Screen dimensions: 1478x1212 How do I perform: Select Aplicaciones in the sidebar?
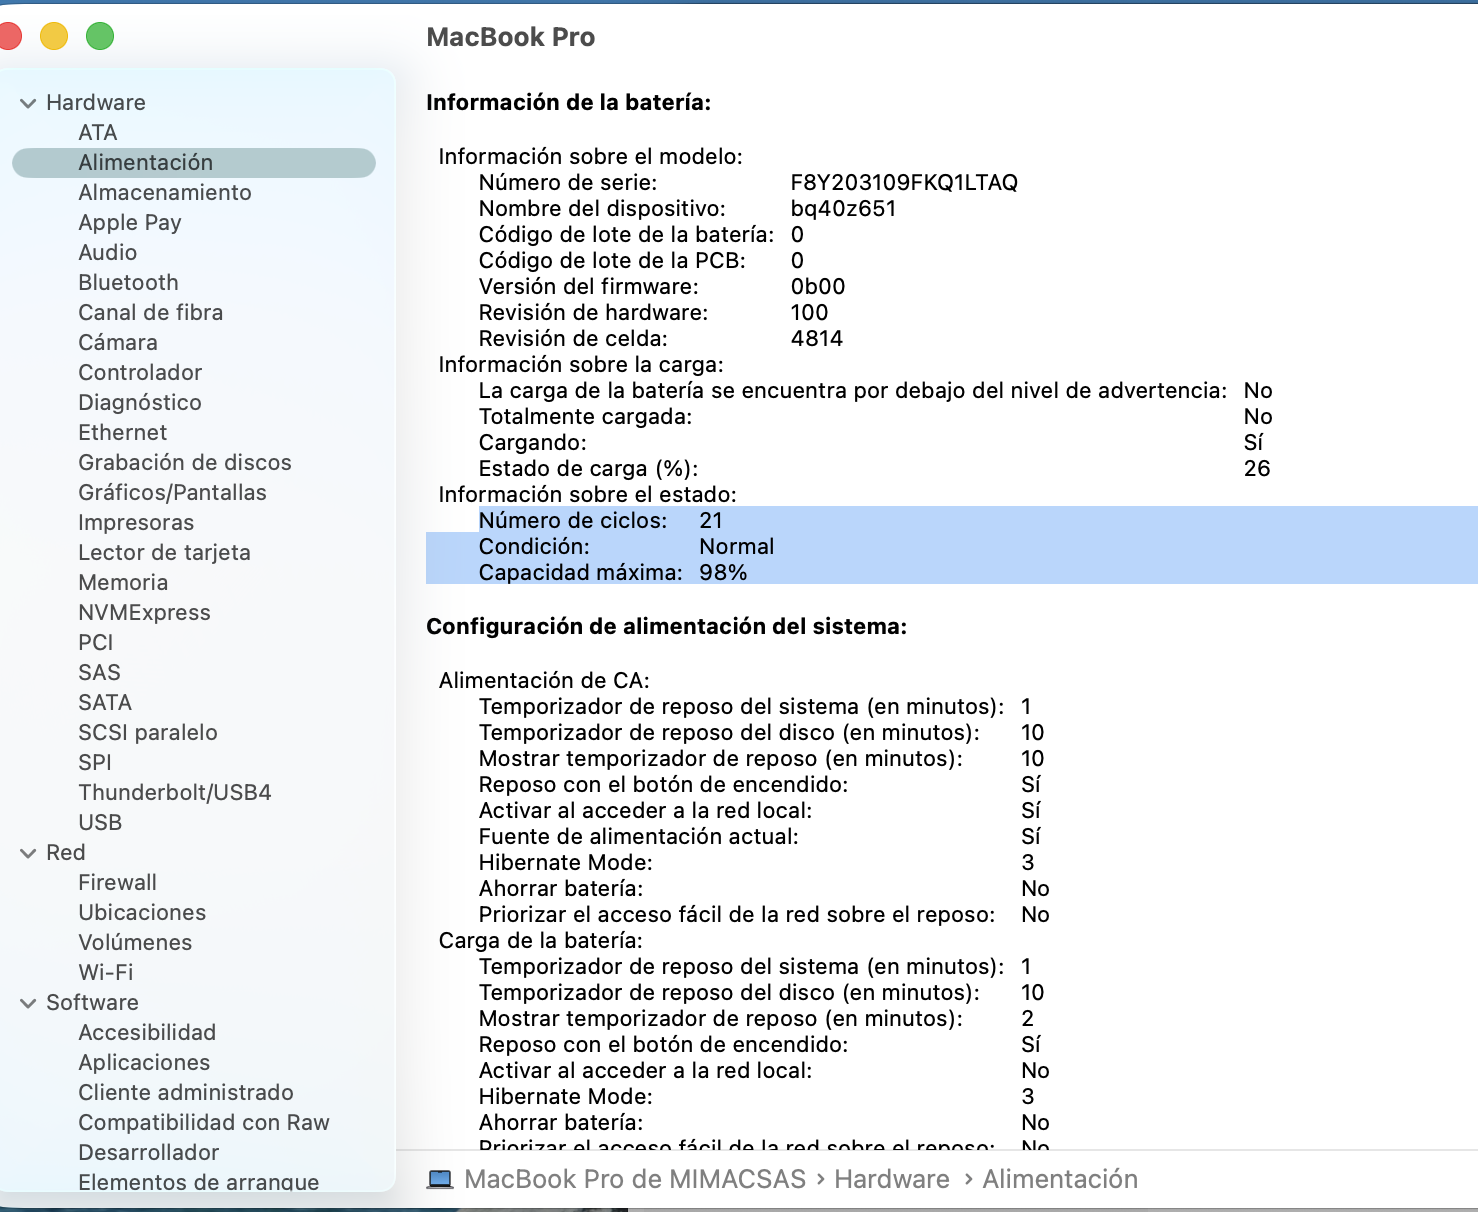[x=144, y=1063]
